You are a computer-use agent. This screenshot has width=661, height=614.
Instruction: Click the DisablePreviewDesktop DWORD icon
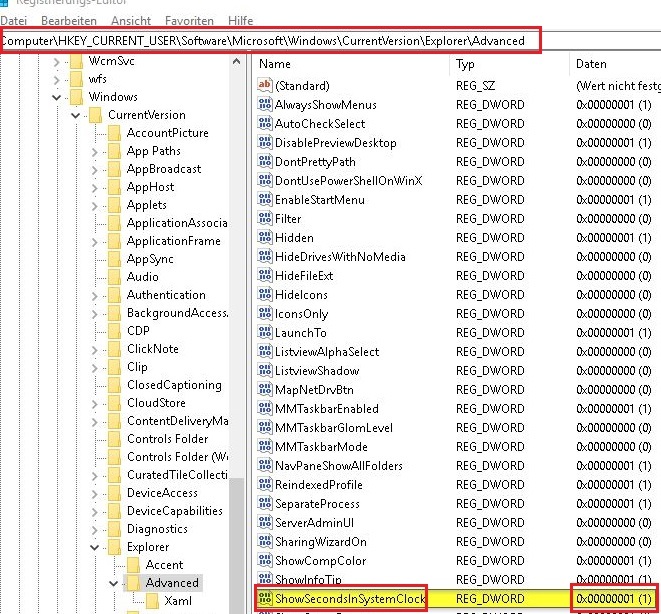(265, 142)
